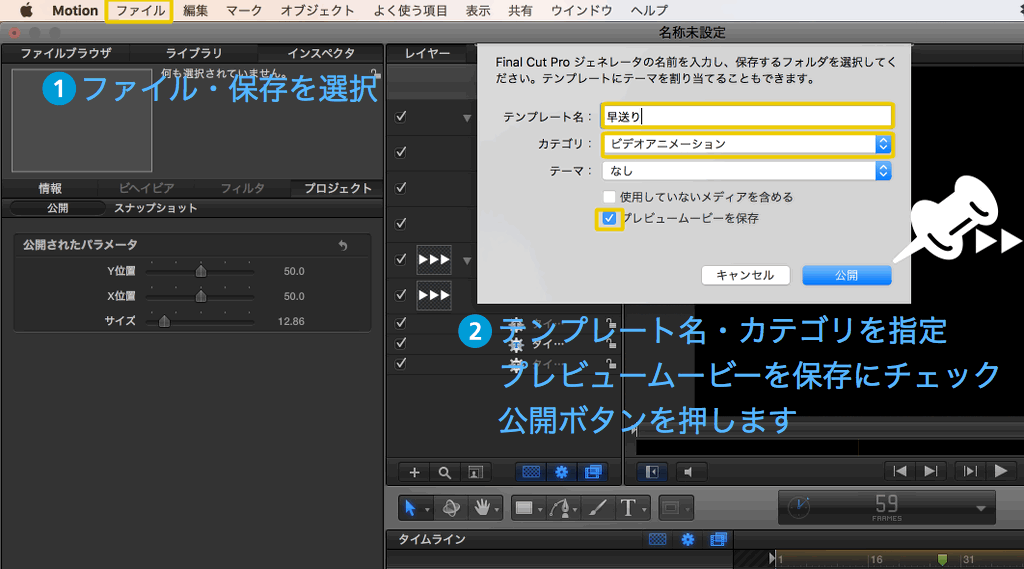The height and width of the screenshot is (569, 1024).
Task: Click the blue 公開 button in dialog
Action: tap(846, 275)
